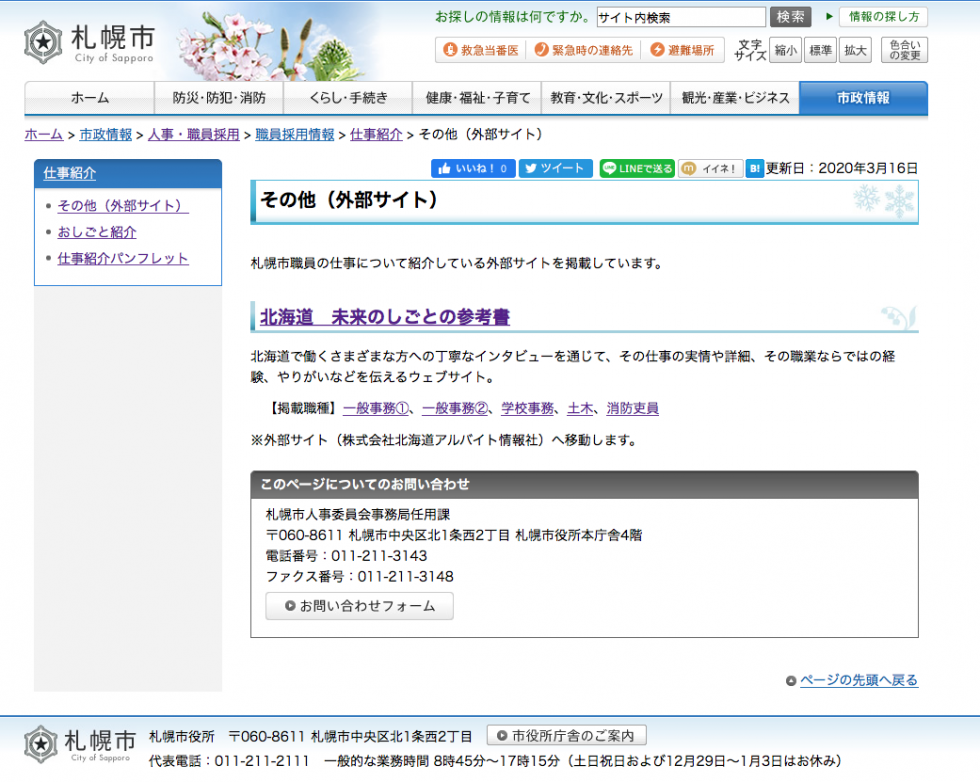
Task: Select the 市政情報 navigation tab
Action: tap(863, 98)
